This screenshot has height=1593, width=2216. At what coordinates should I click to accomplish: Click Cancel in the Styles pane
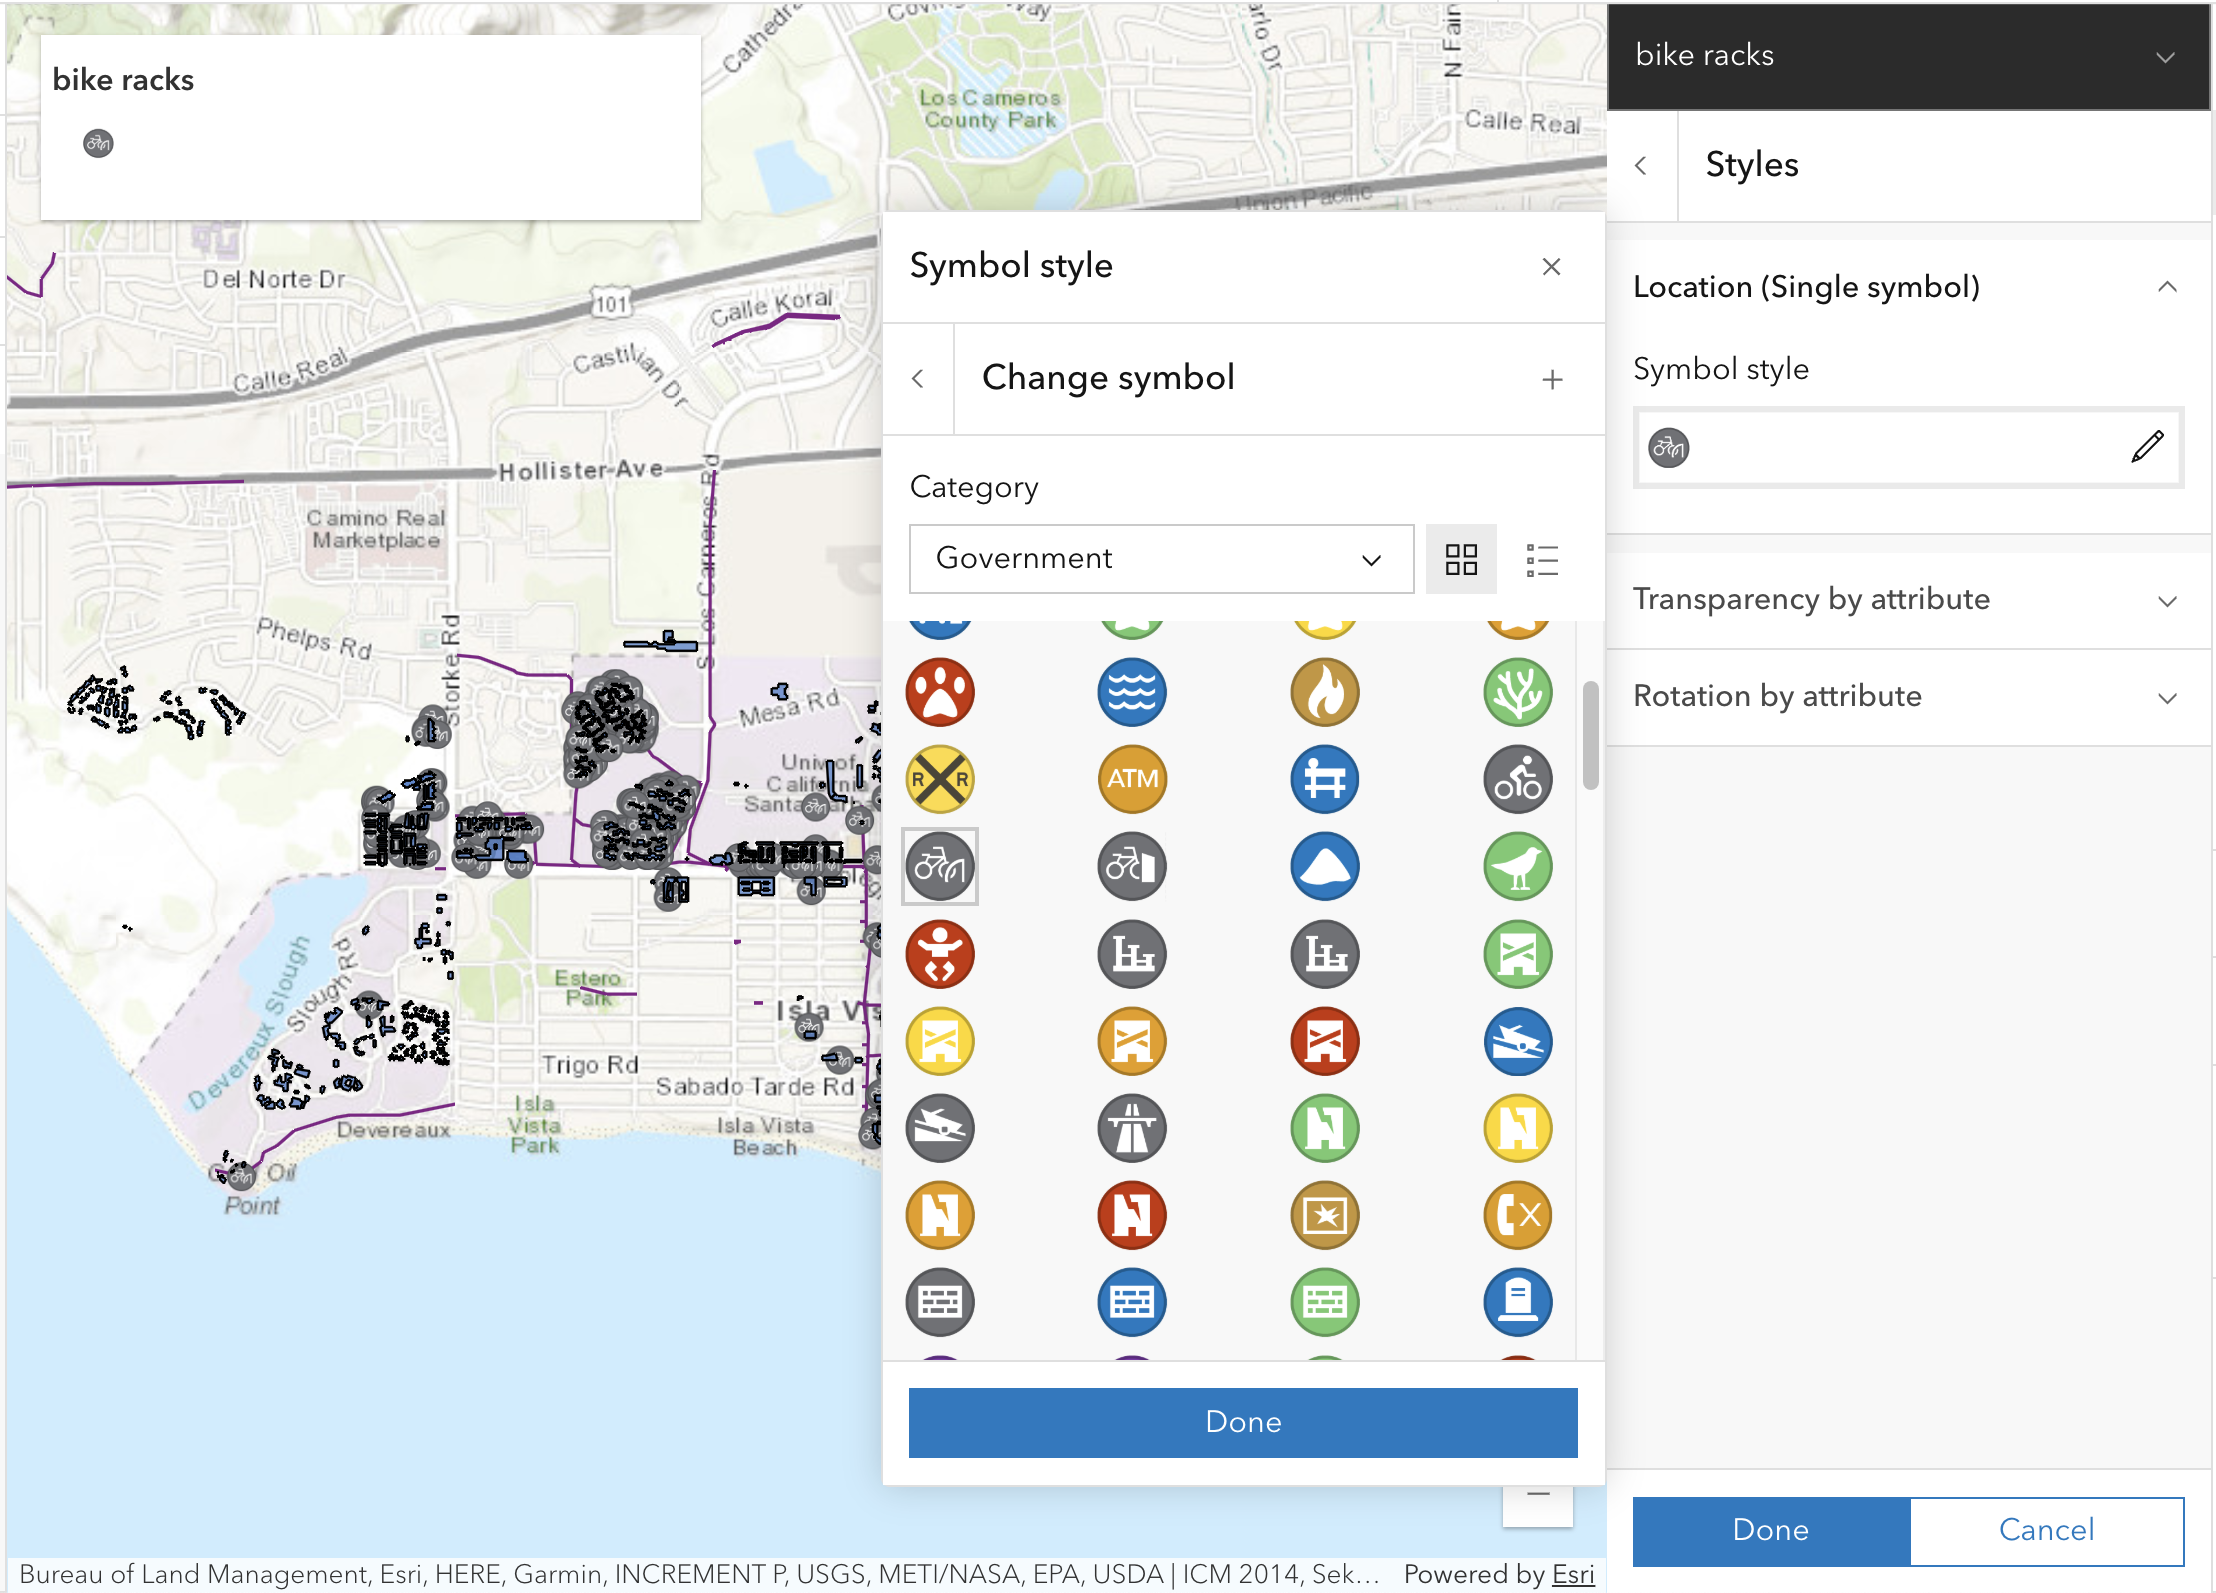(2045, 1530)
